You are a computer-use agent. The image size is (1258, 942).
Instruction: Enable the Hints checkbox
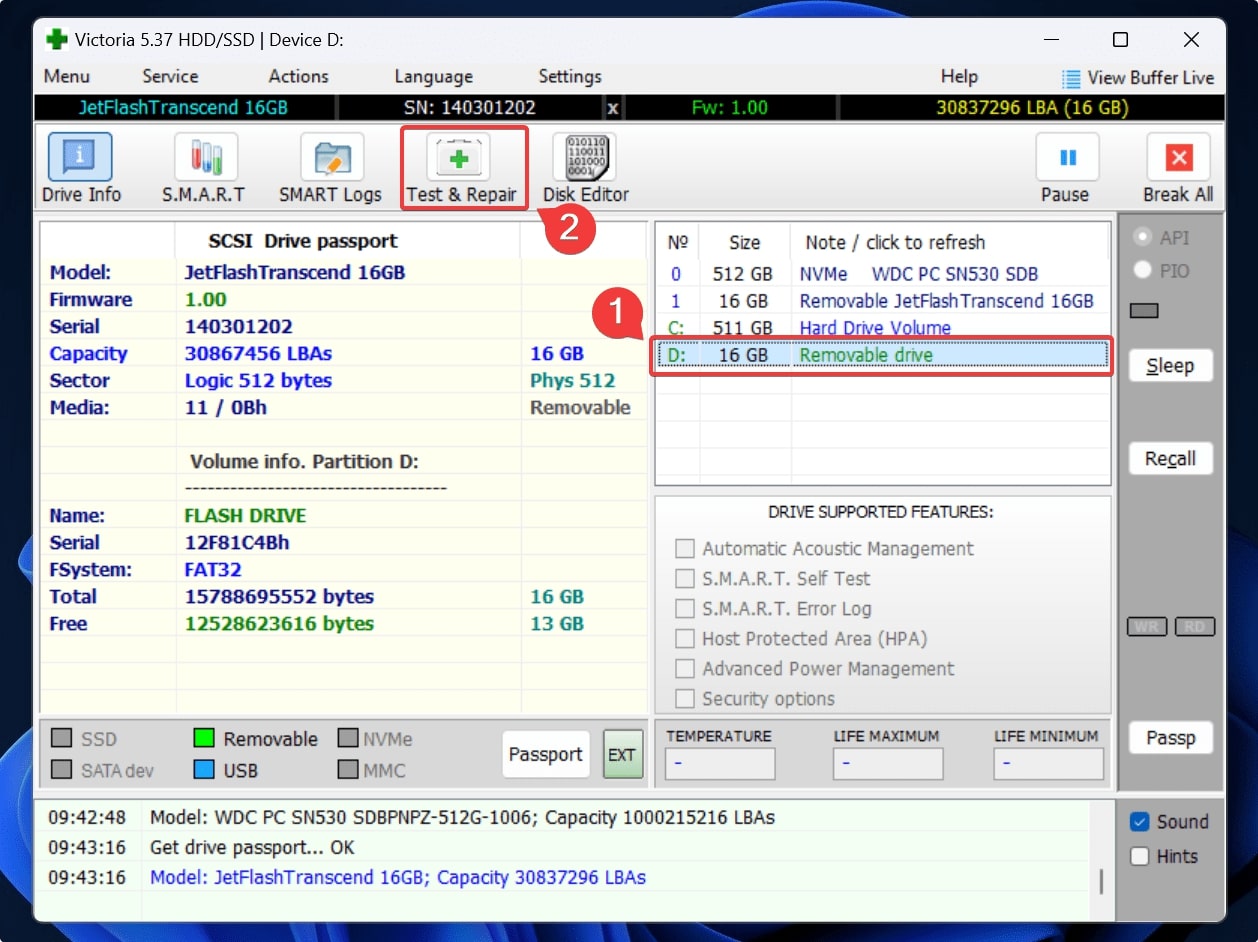tap(1140, 856)
